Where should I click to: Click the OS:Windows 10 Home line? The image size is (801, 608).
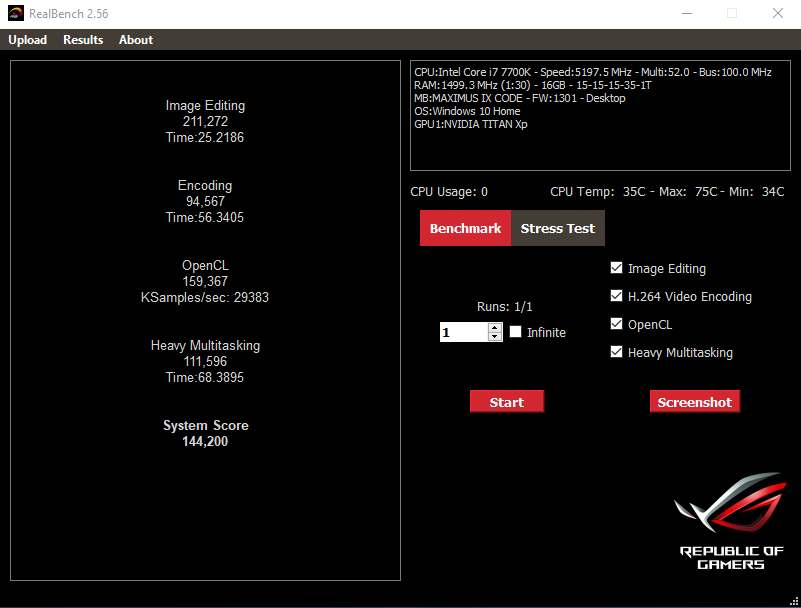[467, 111]
